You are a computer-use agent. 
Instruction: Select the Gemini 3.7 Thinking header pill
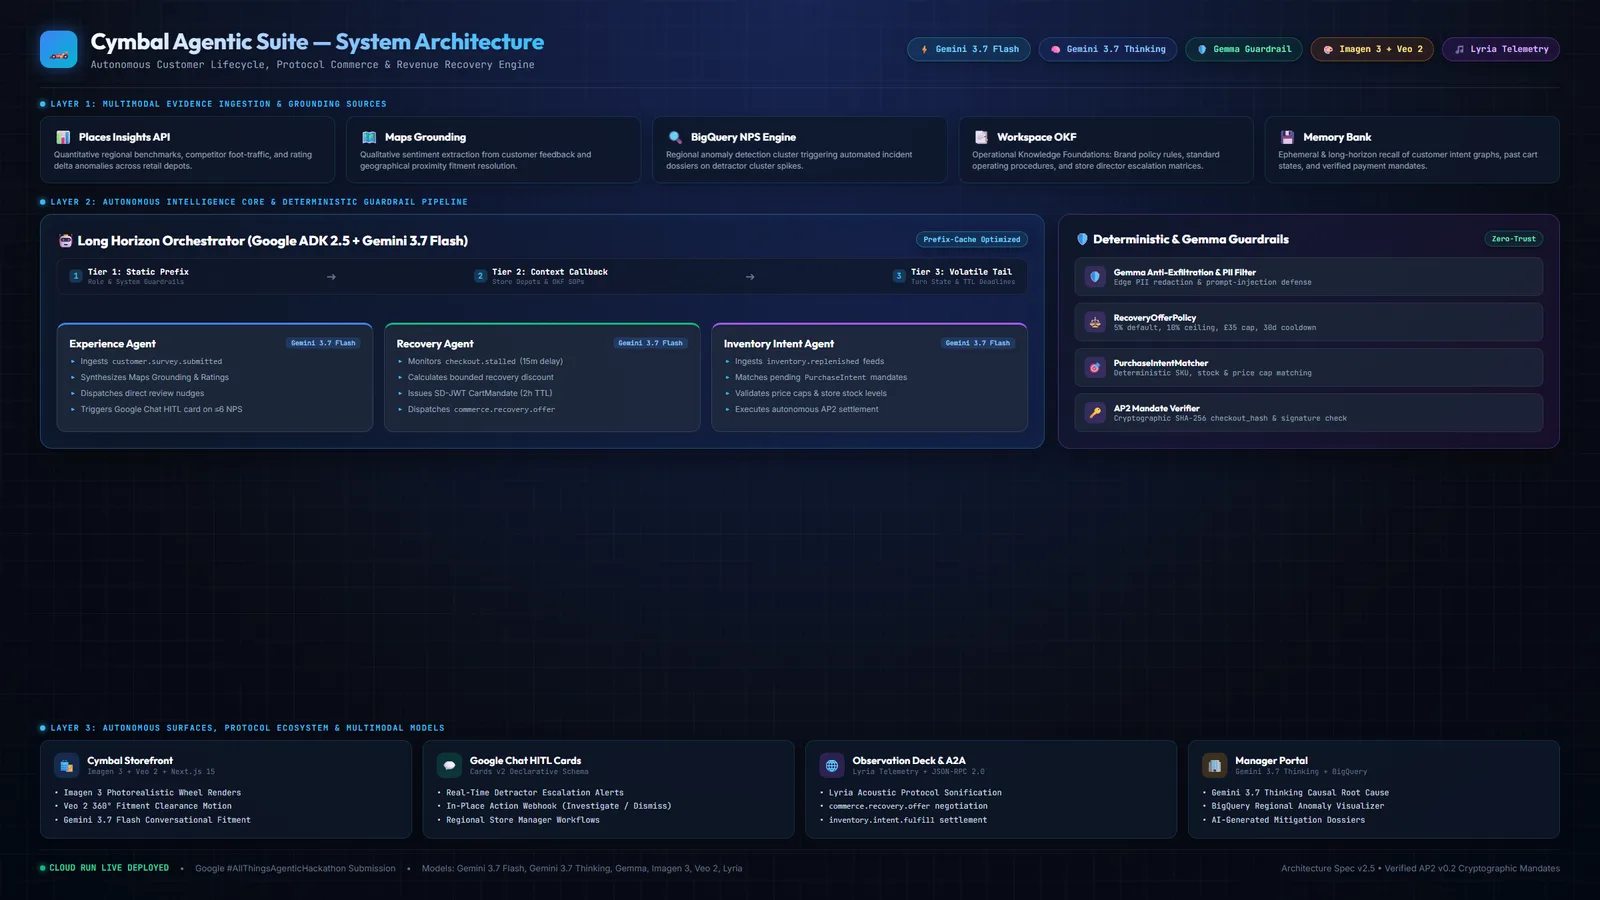pyautogui.click(x=1107, y=49)
